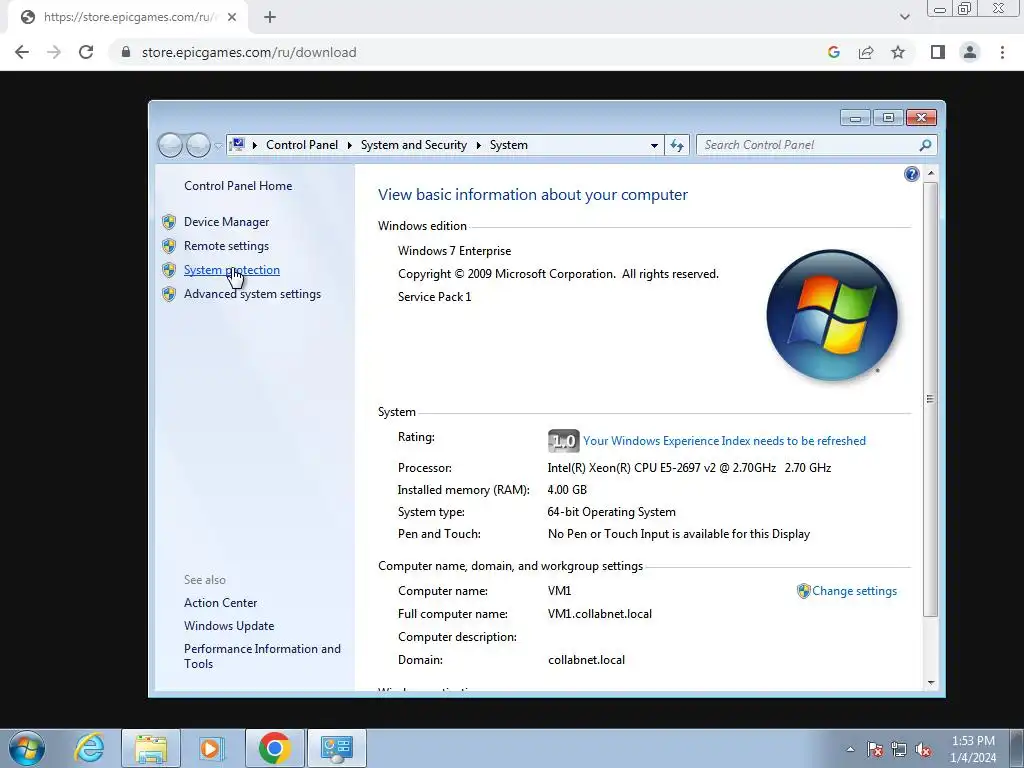Expand arrow after Control Panel breadcrumb

pos(349,145)
